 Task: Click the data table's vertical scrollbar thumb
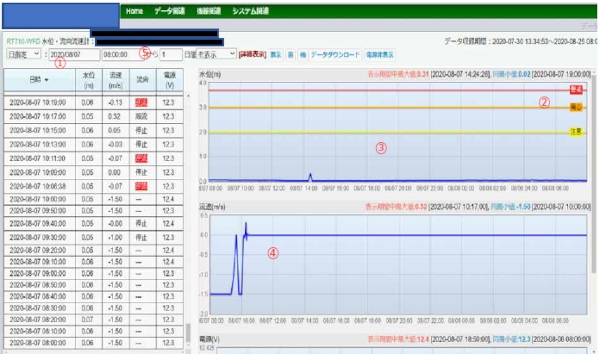click(x=188, y=334)
